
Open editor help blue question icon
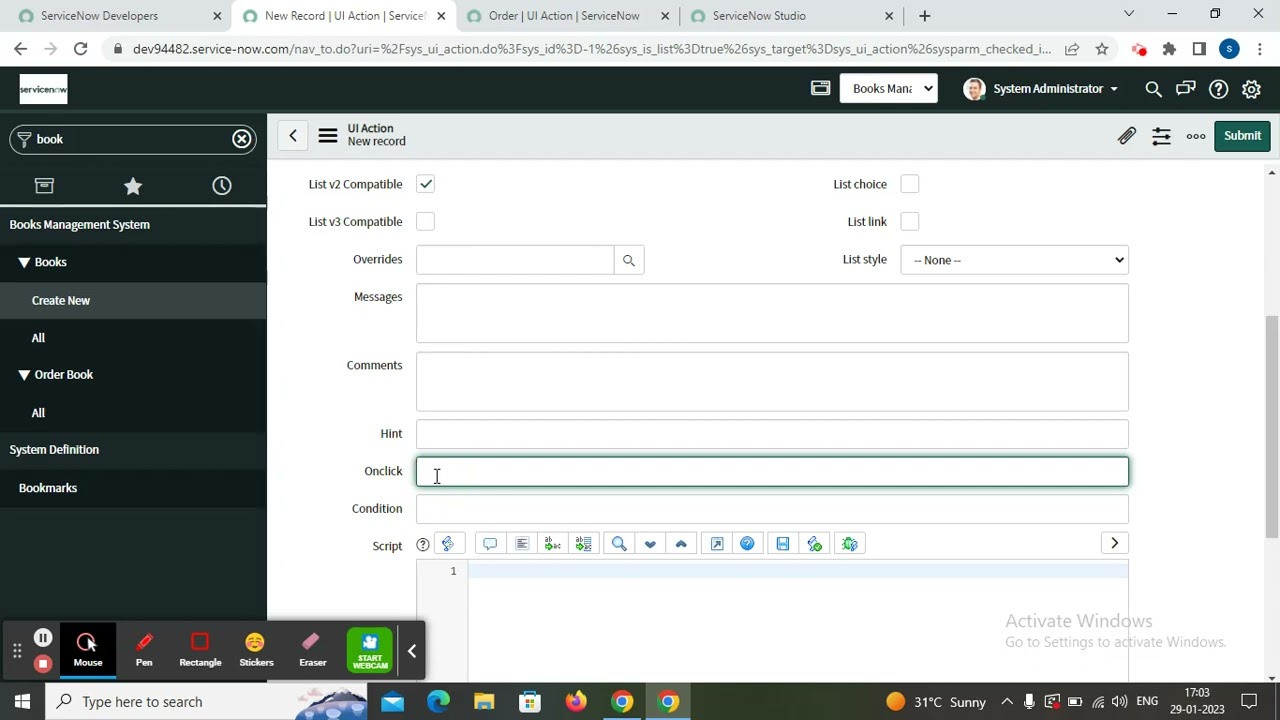click(747, 544)
